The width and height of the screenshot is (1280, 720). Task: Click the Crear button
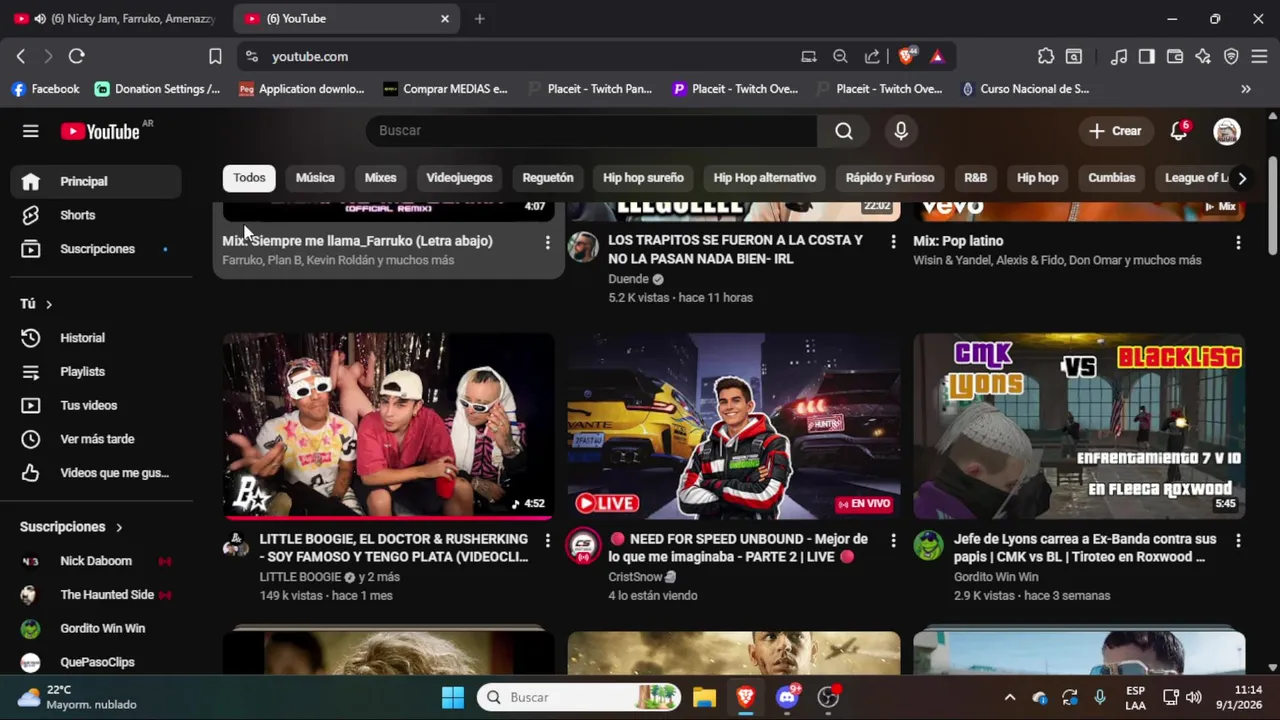[x=1115, y=131]
